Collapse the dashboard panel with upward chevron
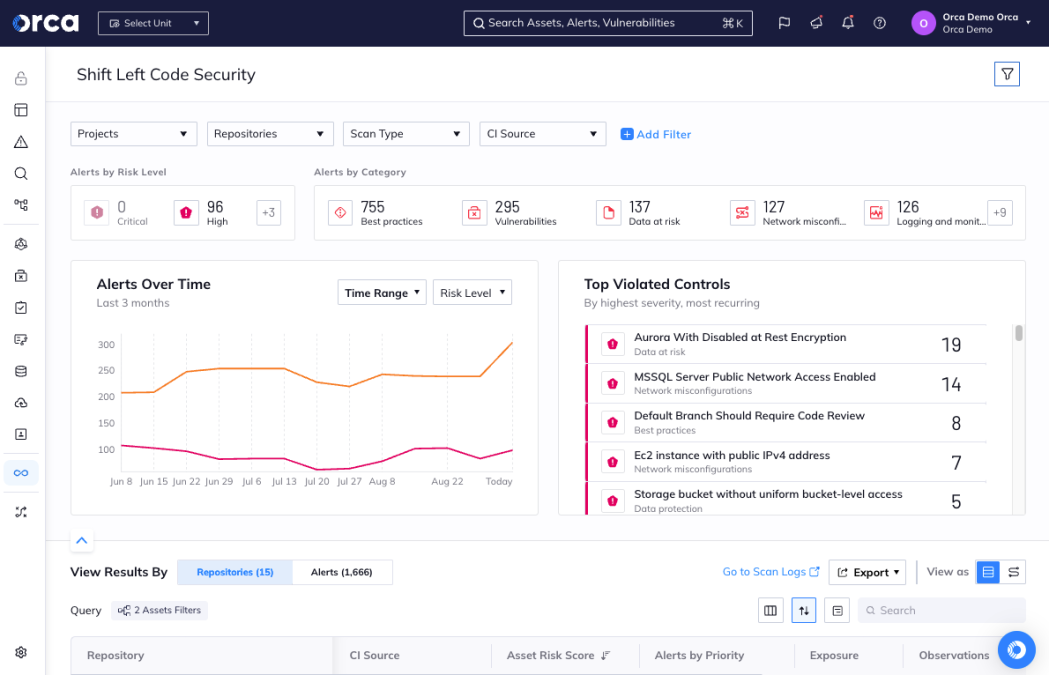This screenshot has width=1049, height=675. click(81, 540)
